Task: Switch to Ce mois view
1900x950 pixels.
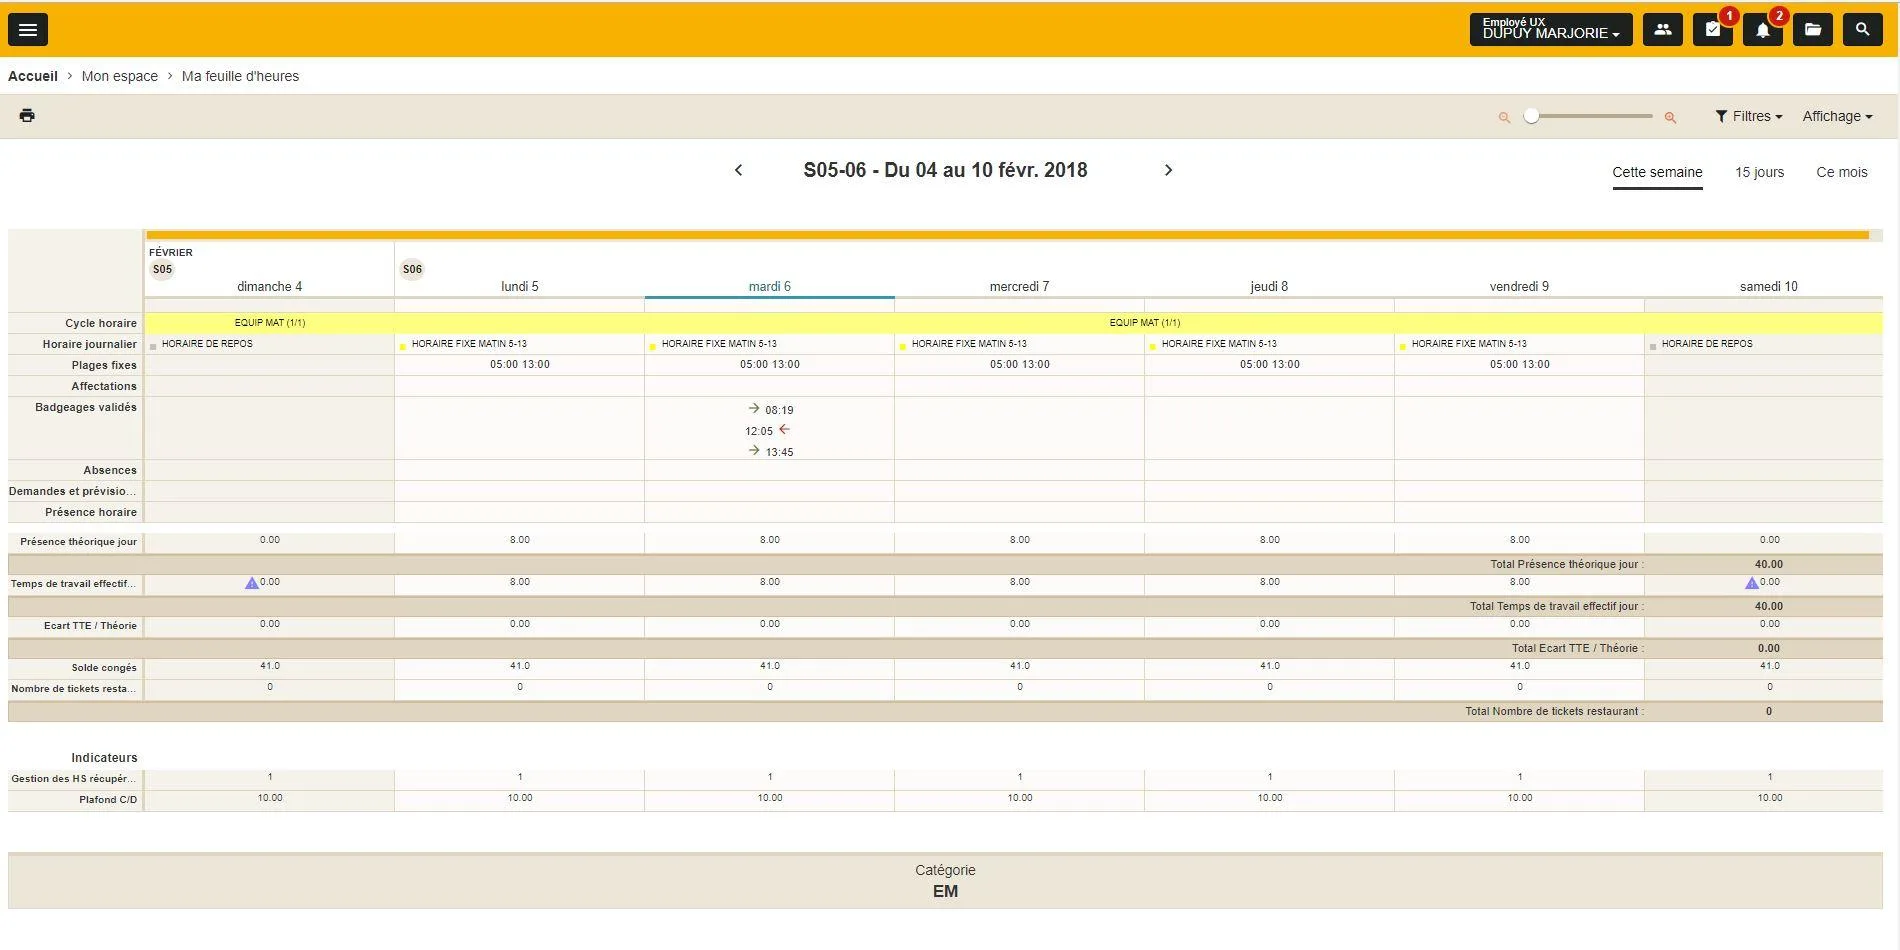Action: click(1842, 172)
